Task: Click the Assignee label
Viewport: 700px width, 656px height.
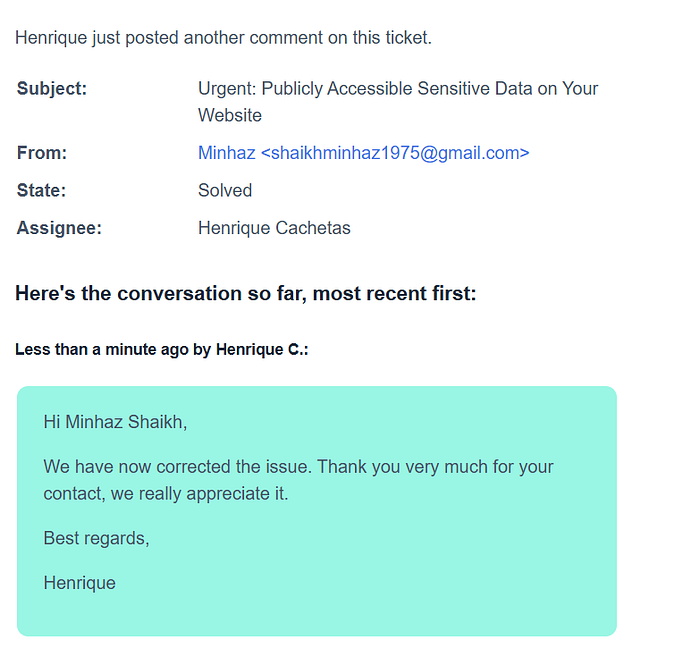Action: pyautogui.click(x=59, y=228)
